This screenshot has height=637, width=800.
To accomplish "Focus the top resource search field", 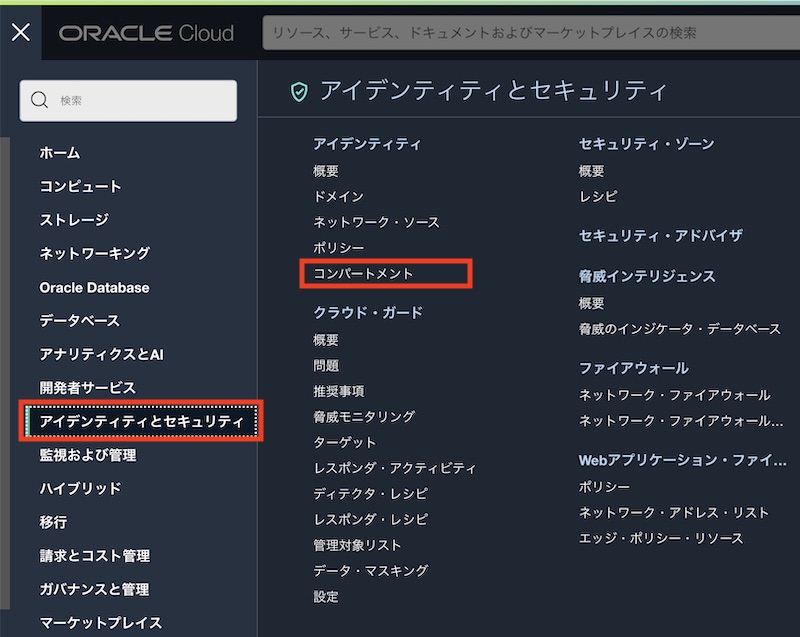I will [530, 33].
